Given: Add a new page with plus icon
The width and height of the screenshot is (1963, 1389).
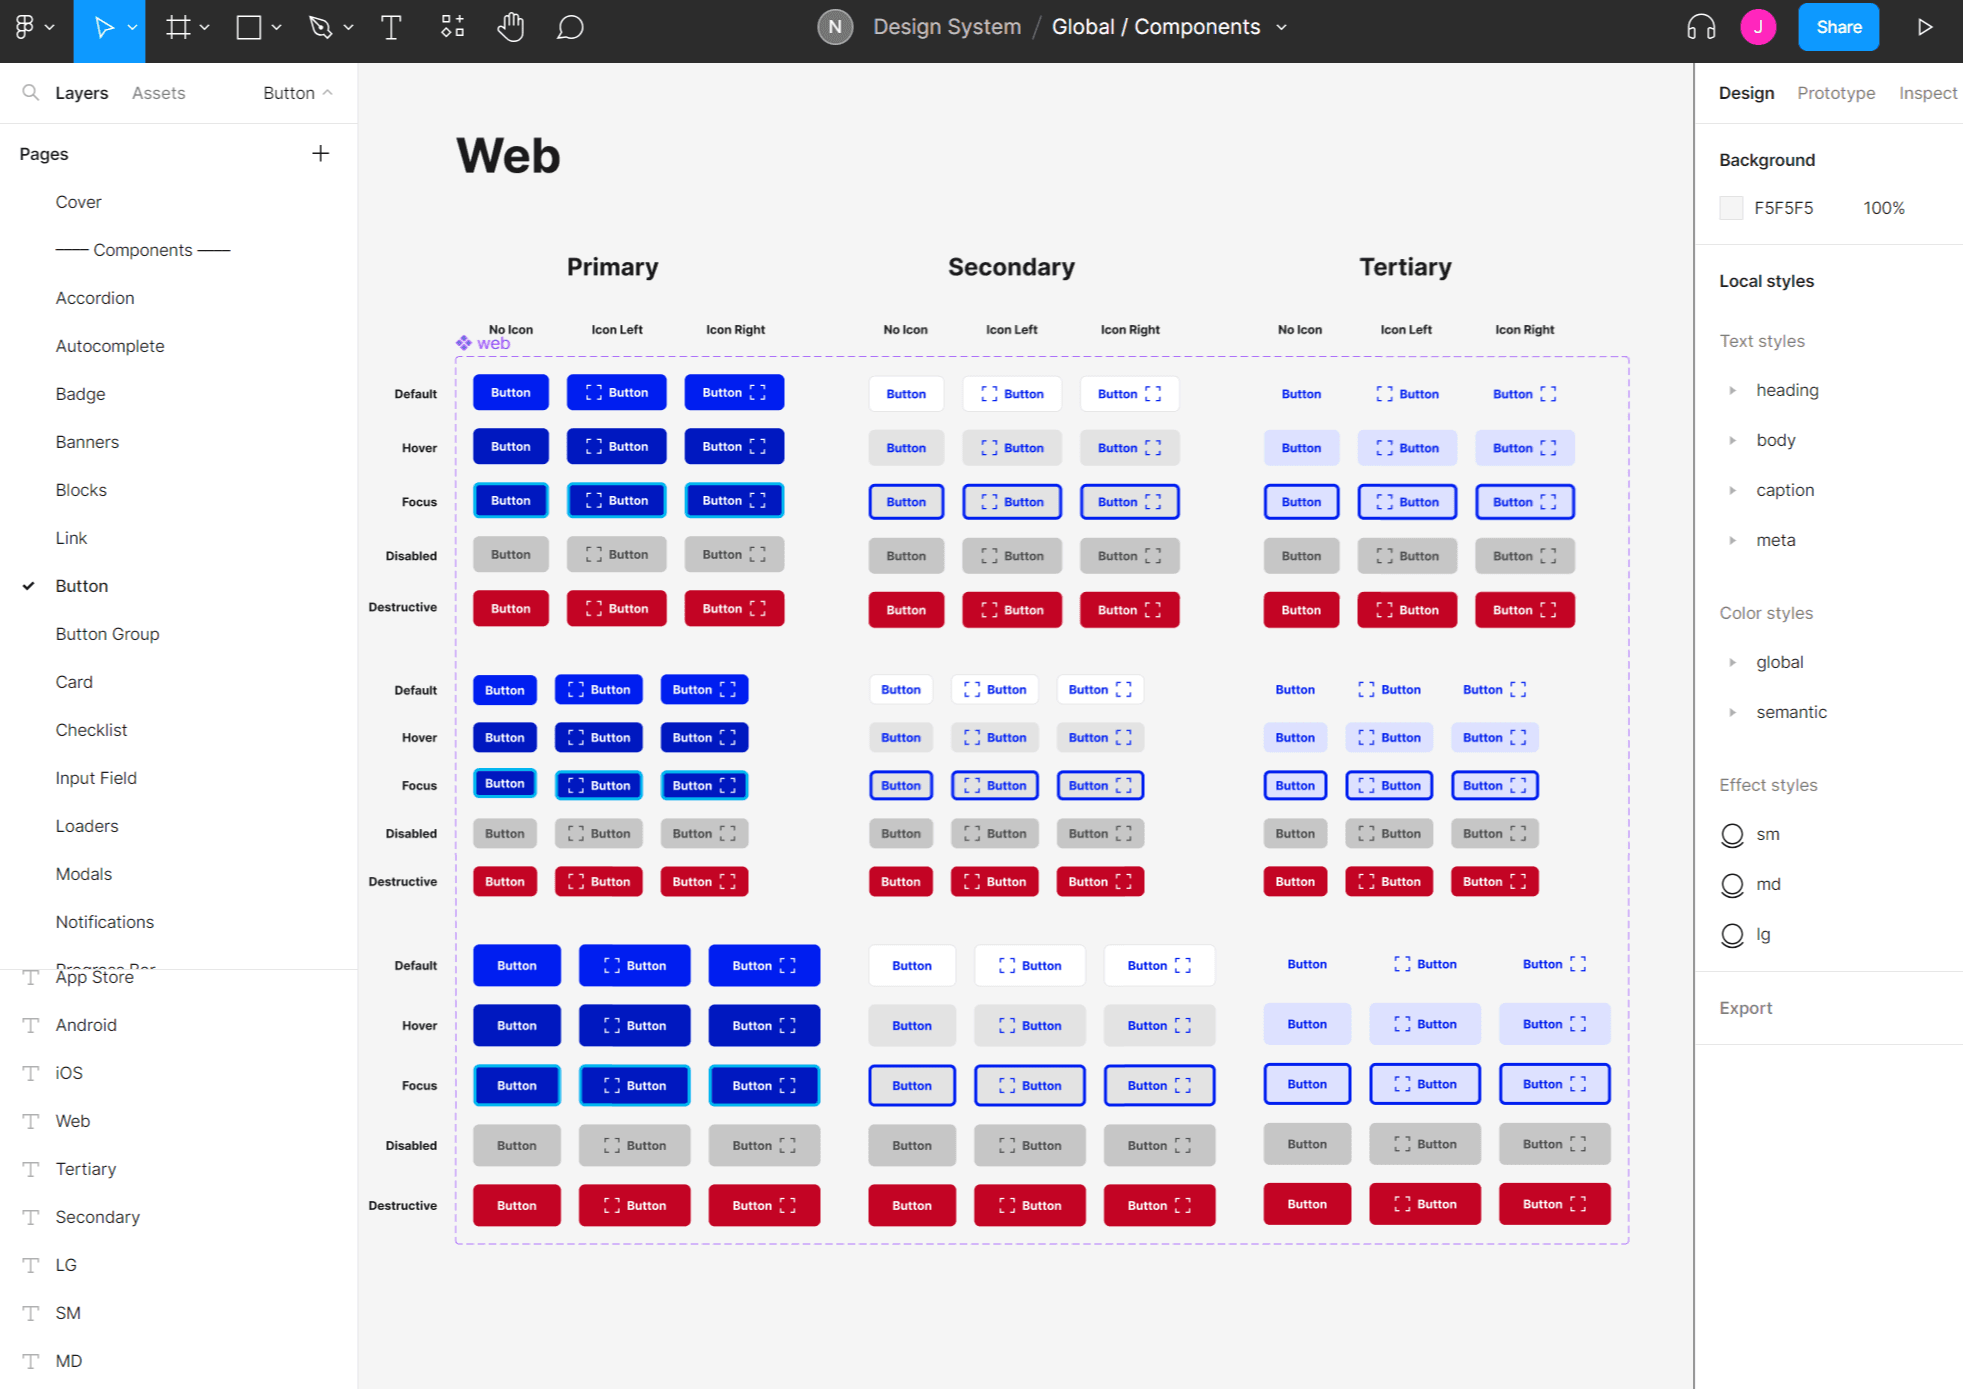Looking at the screenshot, I should (320, 154).
